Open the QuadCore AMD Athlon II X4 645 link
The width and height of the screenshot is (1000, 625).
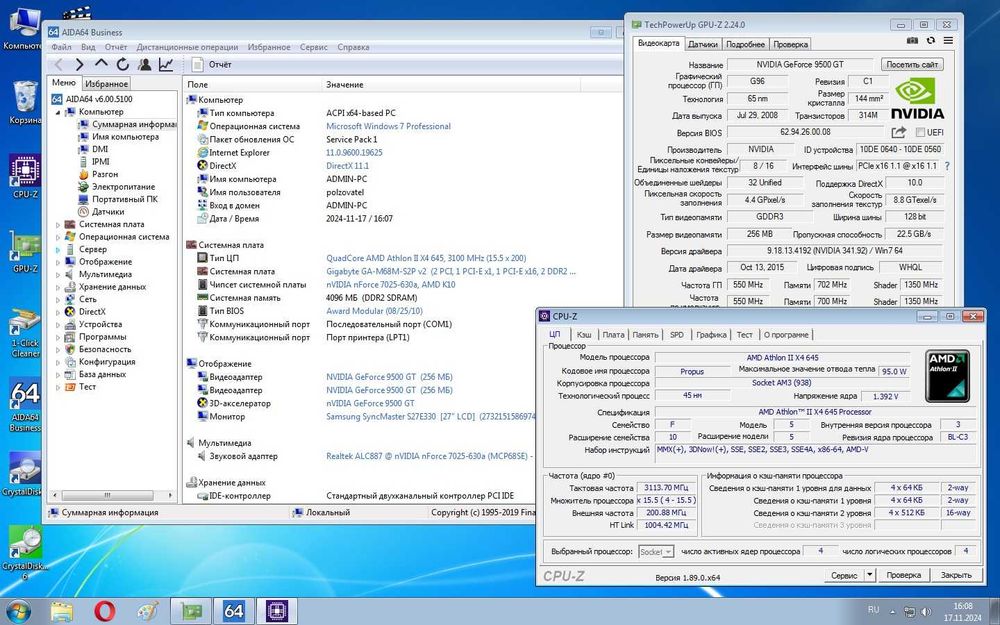point(426,258)
